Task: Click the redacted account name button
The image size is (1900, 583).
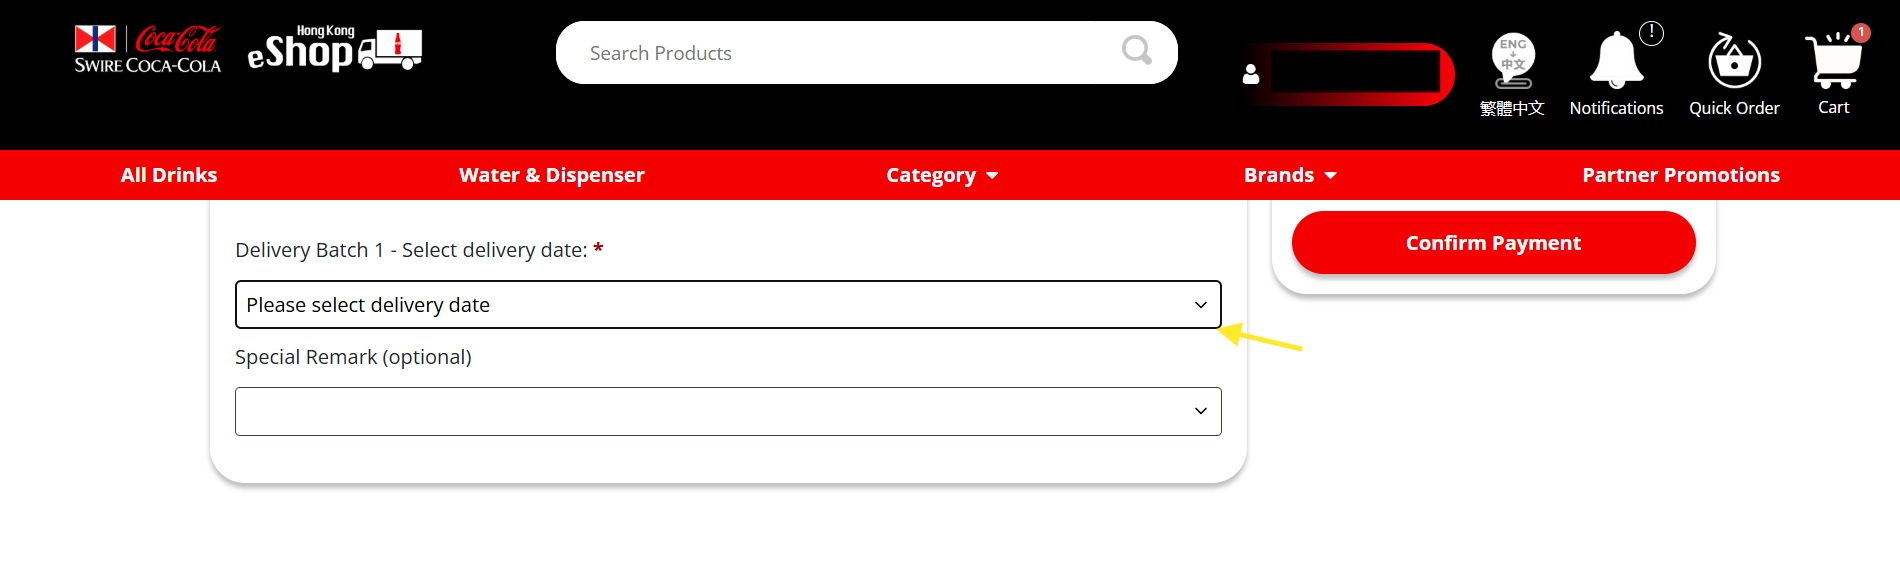Action: point(1355,74)
